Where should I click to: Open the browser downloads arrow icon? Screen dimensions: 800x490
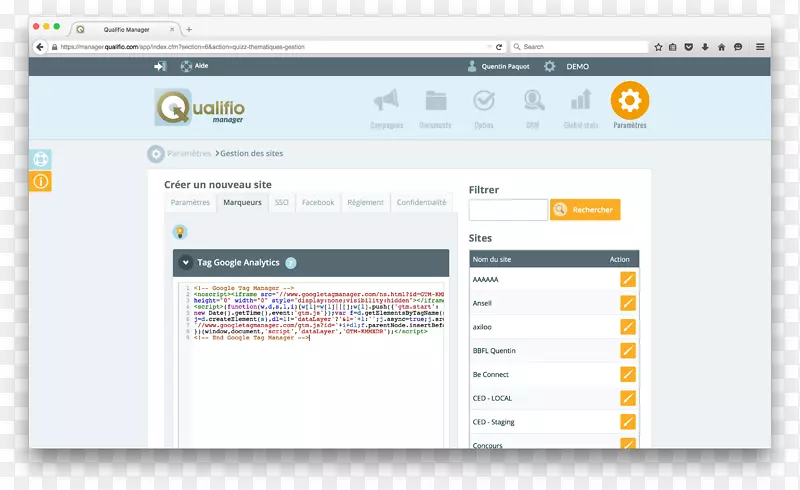pyautogui.click(x=705, y=47)
